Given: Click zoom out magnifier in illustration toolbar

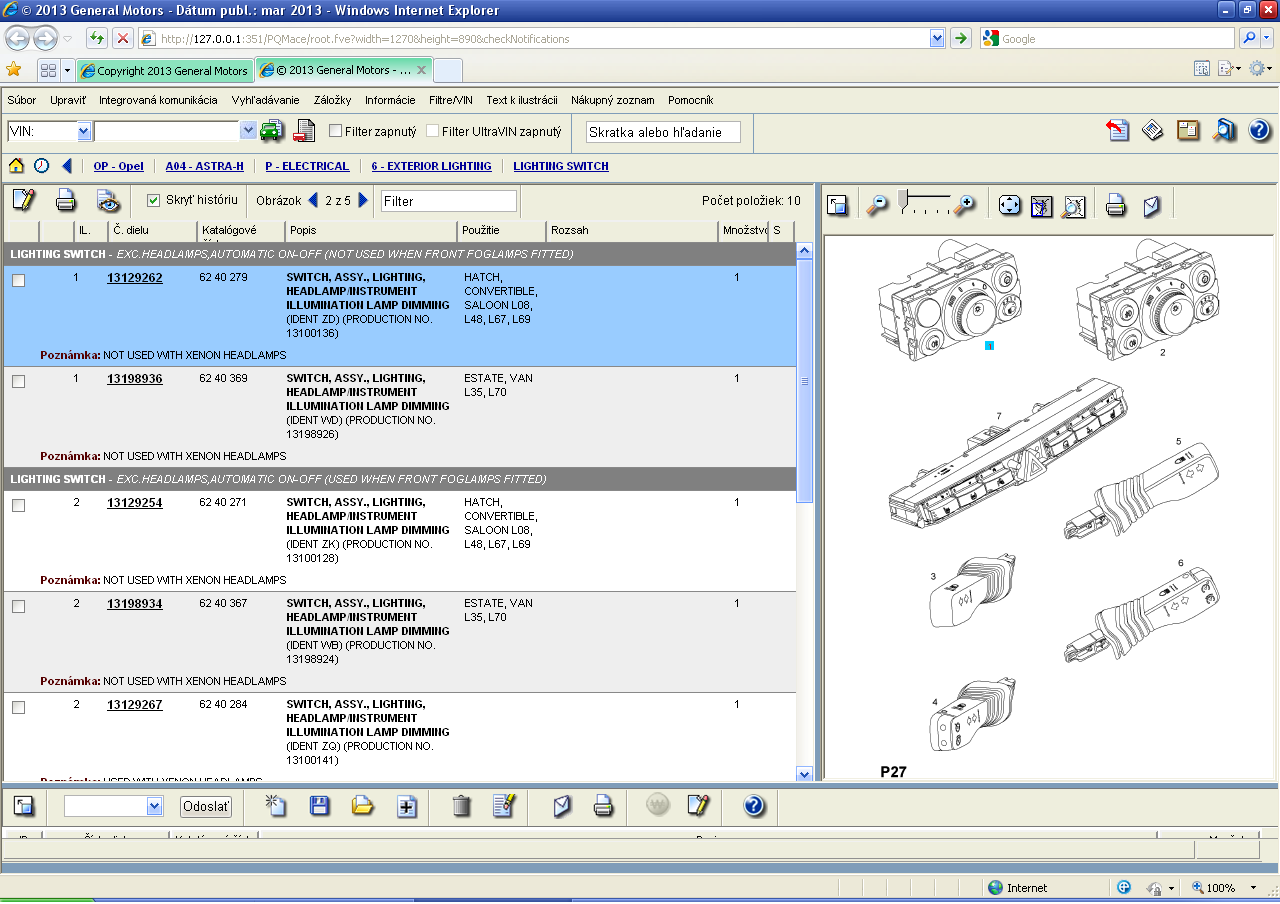Looking at the screenshot, I should click(877, 205).
